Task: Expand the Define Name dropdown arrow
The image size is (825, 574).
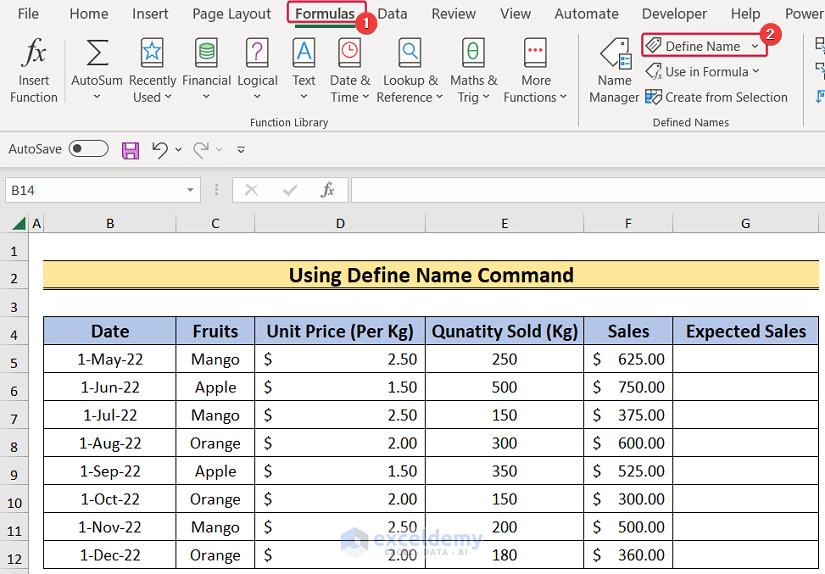Action: [755, 47]
